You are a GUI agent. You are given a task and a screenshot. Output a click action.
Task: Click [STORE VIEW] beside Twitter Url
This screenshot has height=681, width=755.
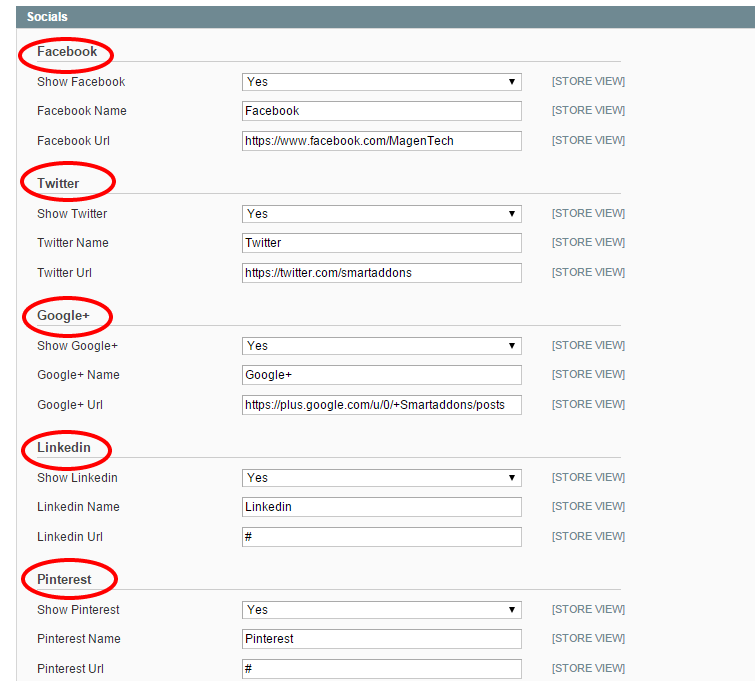pos(588,272)
